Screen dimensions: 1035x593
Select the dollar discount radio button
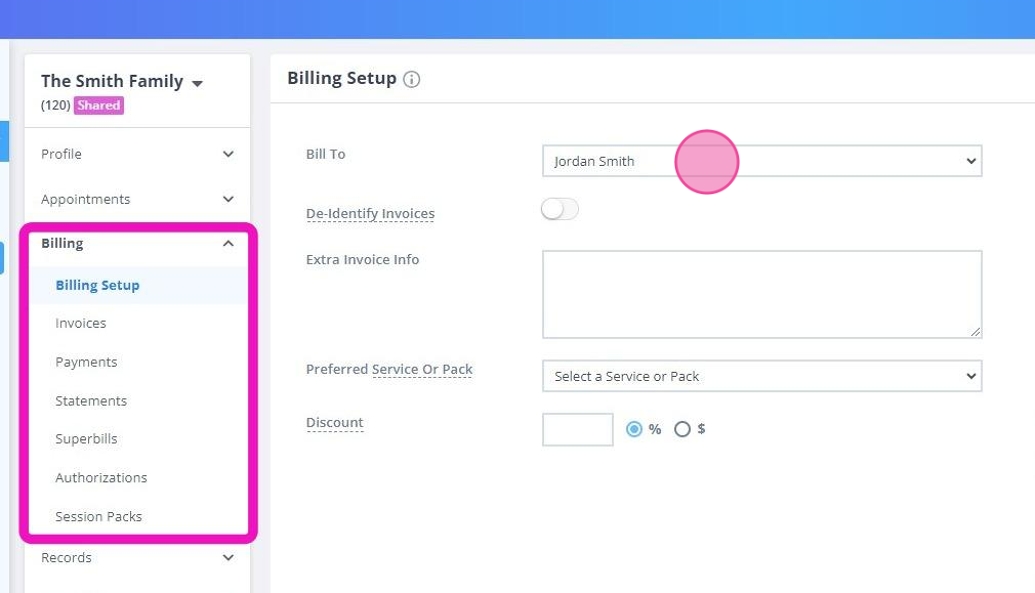pos(682,429)
